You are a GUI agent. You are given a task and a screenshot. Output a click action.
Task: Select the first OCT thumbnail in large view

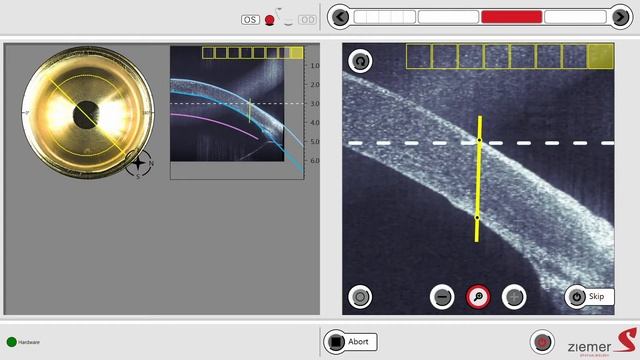[419, 56]
